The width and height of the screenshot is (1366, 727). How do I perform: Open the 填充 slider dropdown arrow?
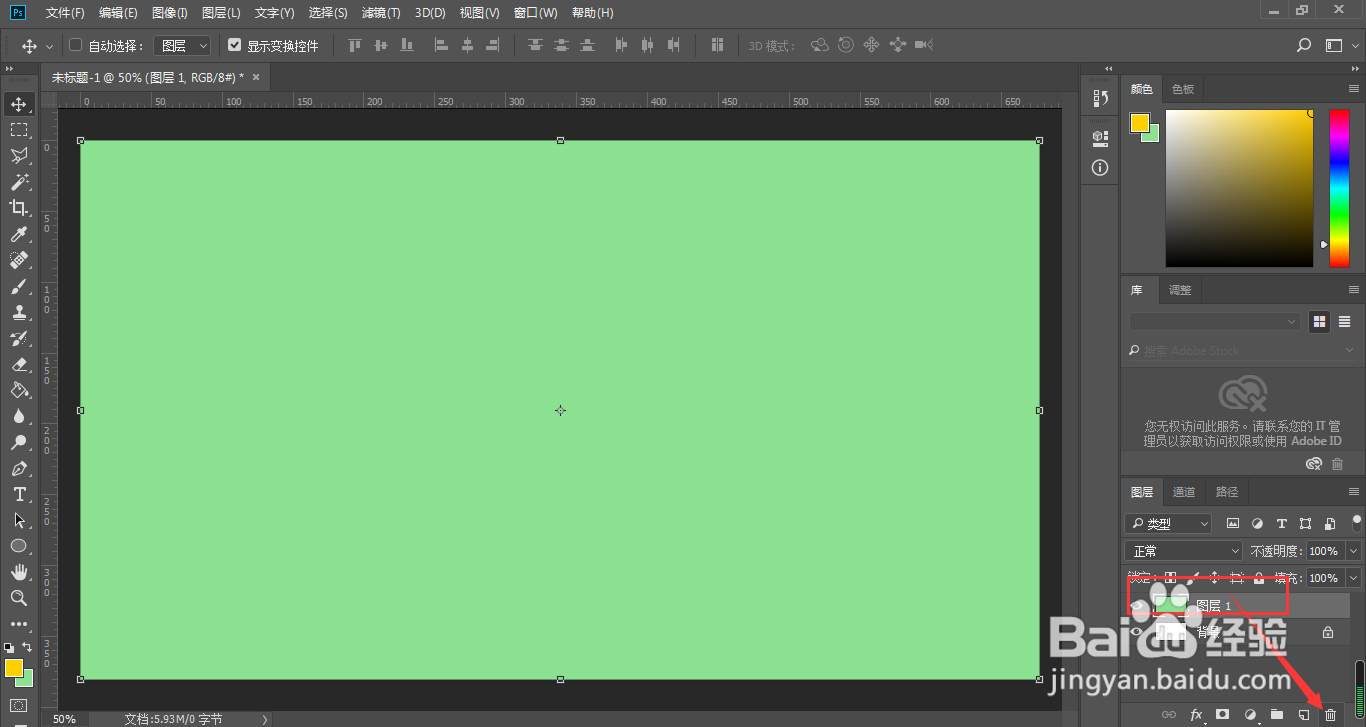pyautogui.click(x=1354, y=578)
